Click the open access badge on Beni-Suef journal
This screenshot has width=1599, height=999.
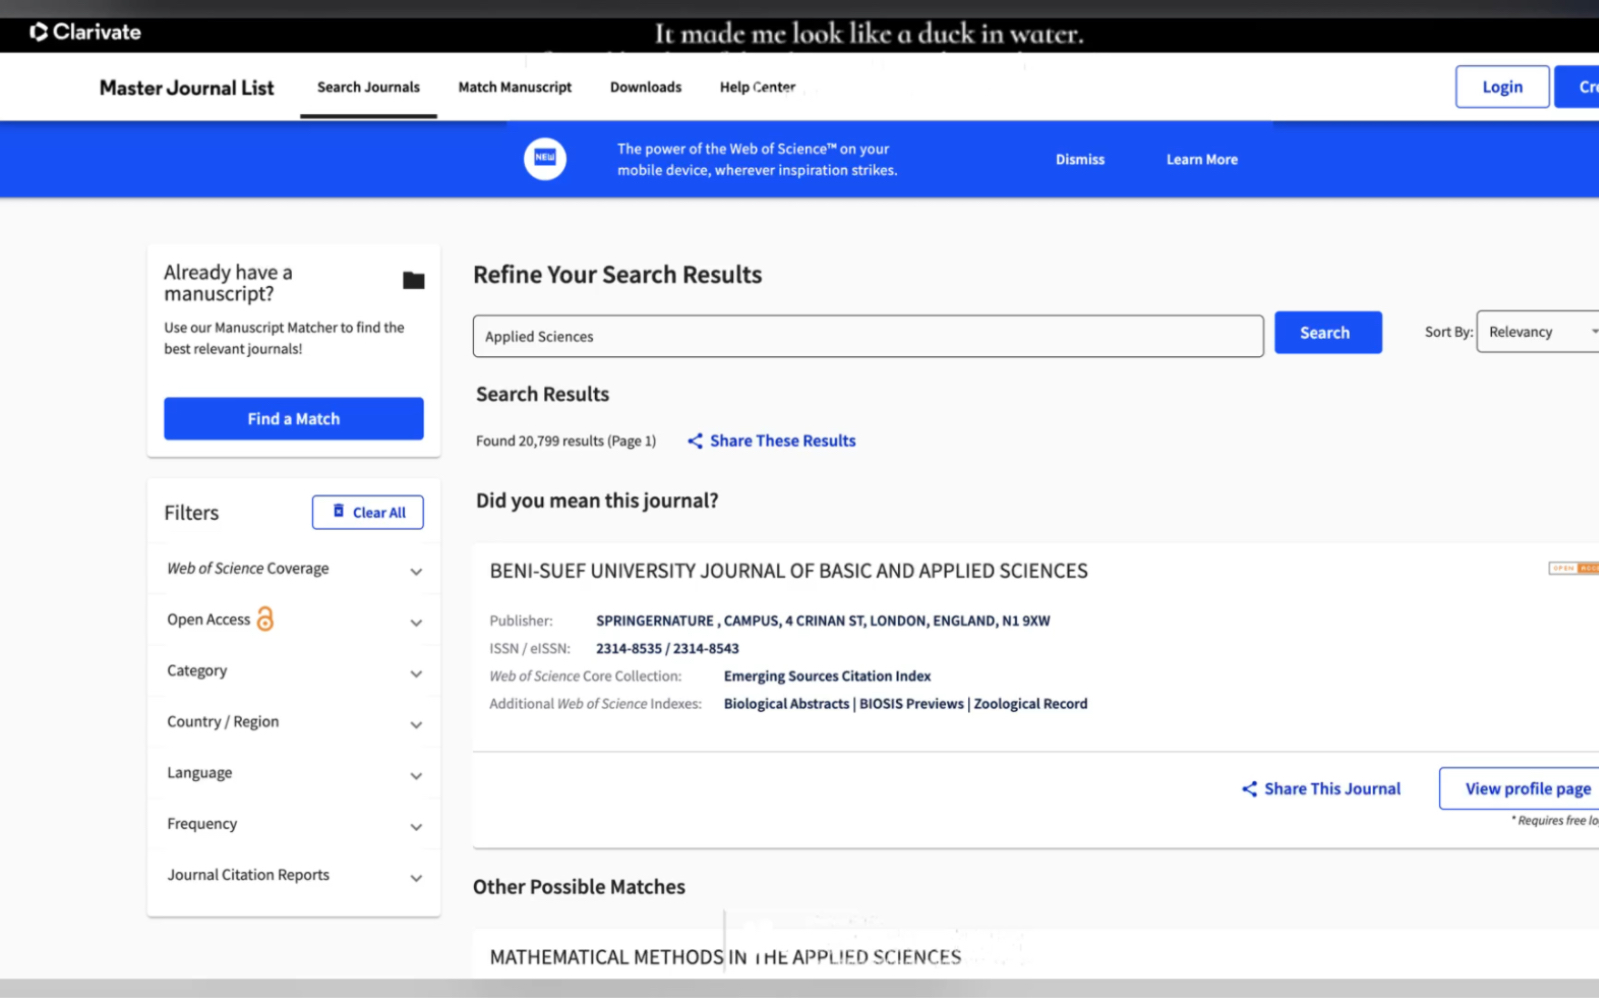click(x=1574, y=568)
